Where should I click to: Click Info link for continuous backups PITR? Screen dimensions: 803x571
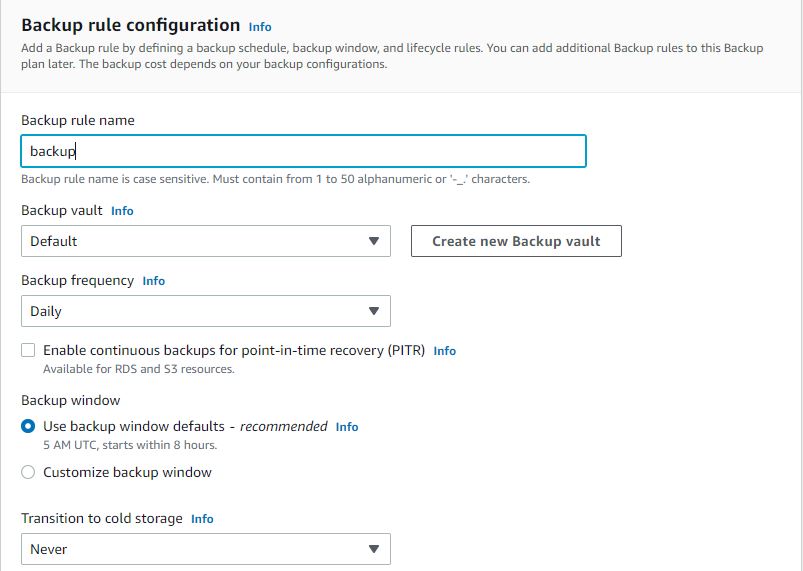point(445,351)
